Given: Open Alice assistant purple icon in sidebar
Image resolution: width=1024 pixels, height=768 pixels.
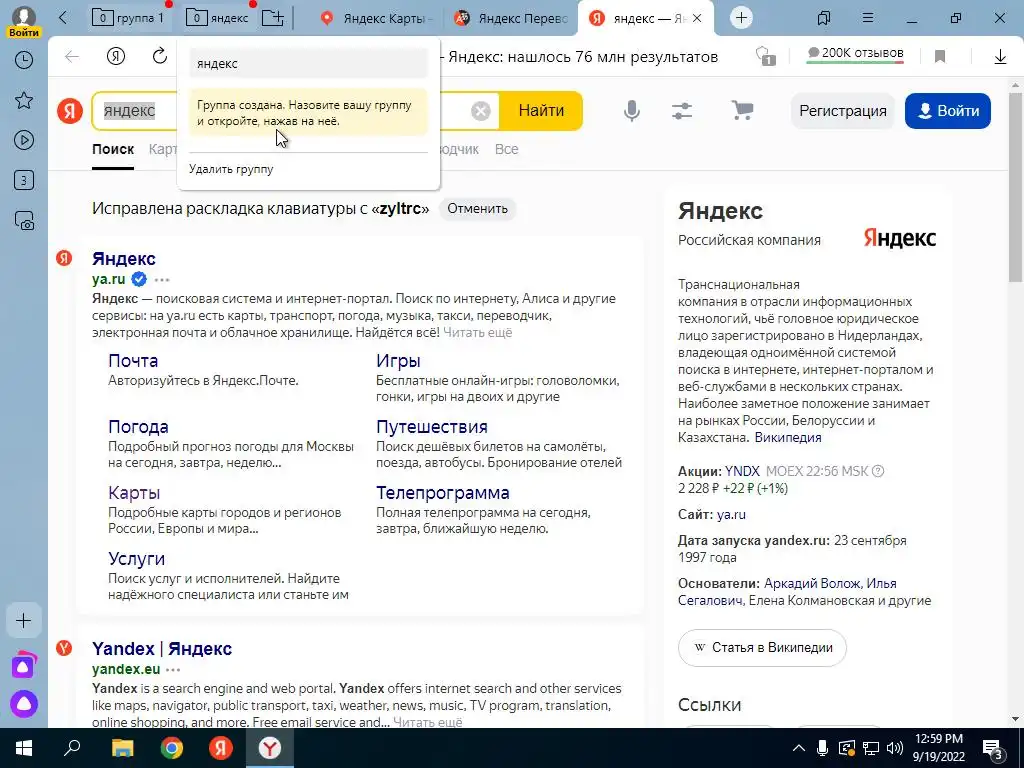Looking at the screenshot, I should (24, 704).
